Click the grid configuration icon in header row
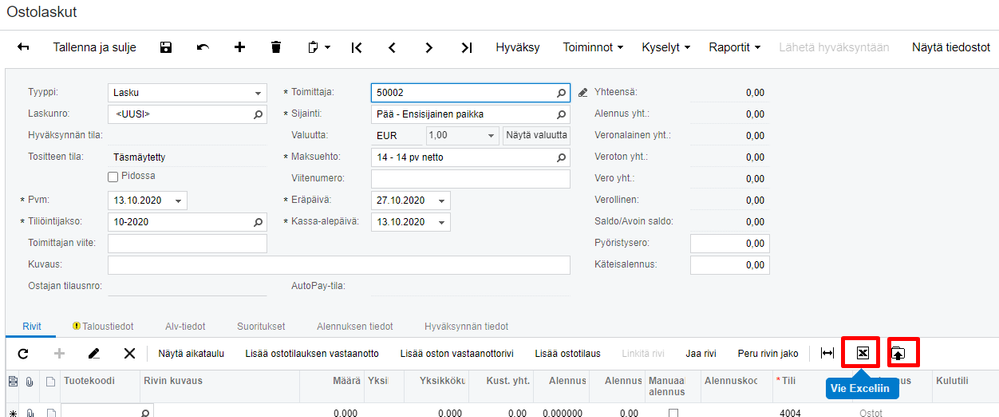The width and height of the screenshot is (999, 417). tap(12, 381)
